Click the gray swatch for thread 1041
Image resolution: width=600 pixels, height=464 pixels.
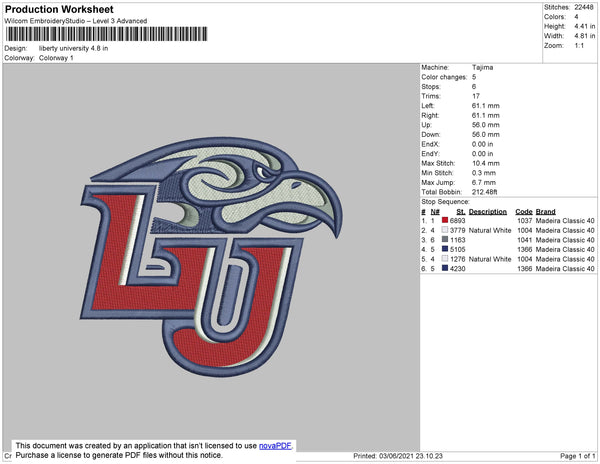click(445, 239)
